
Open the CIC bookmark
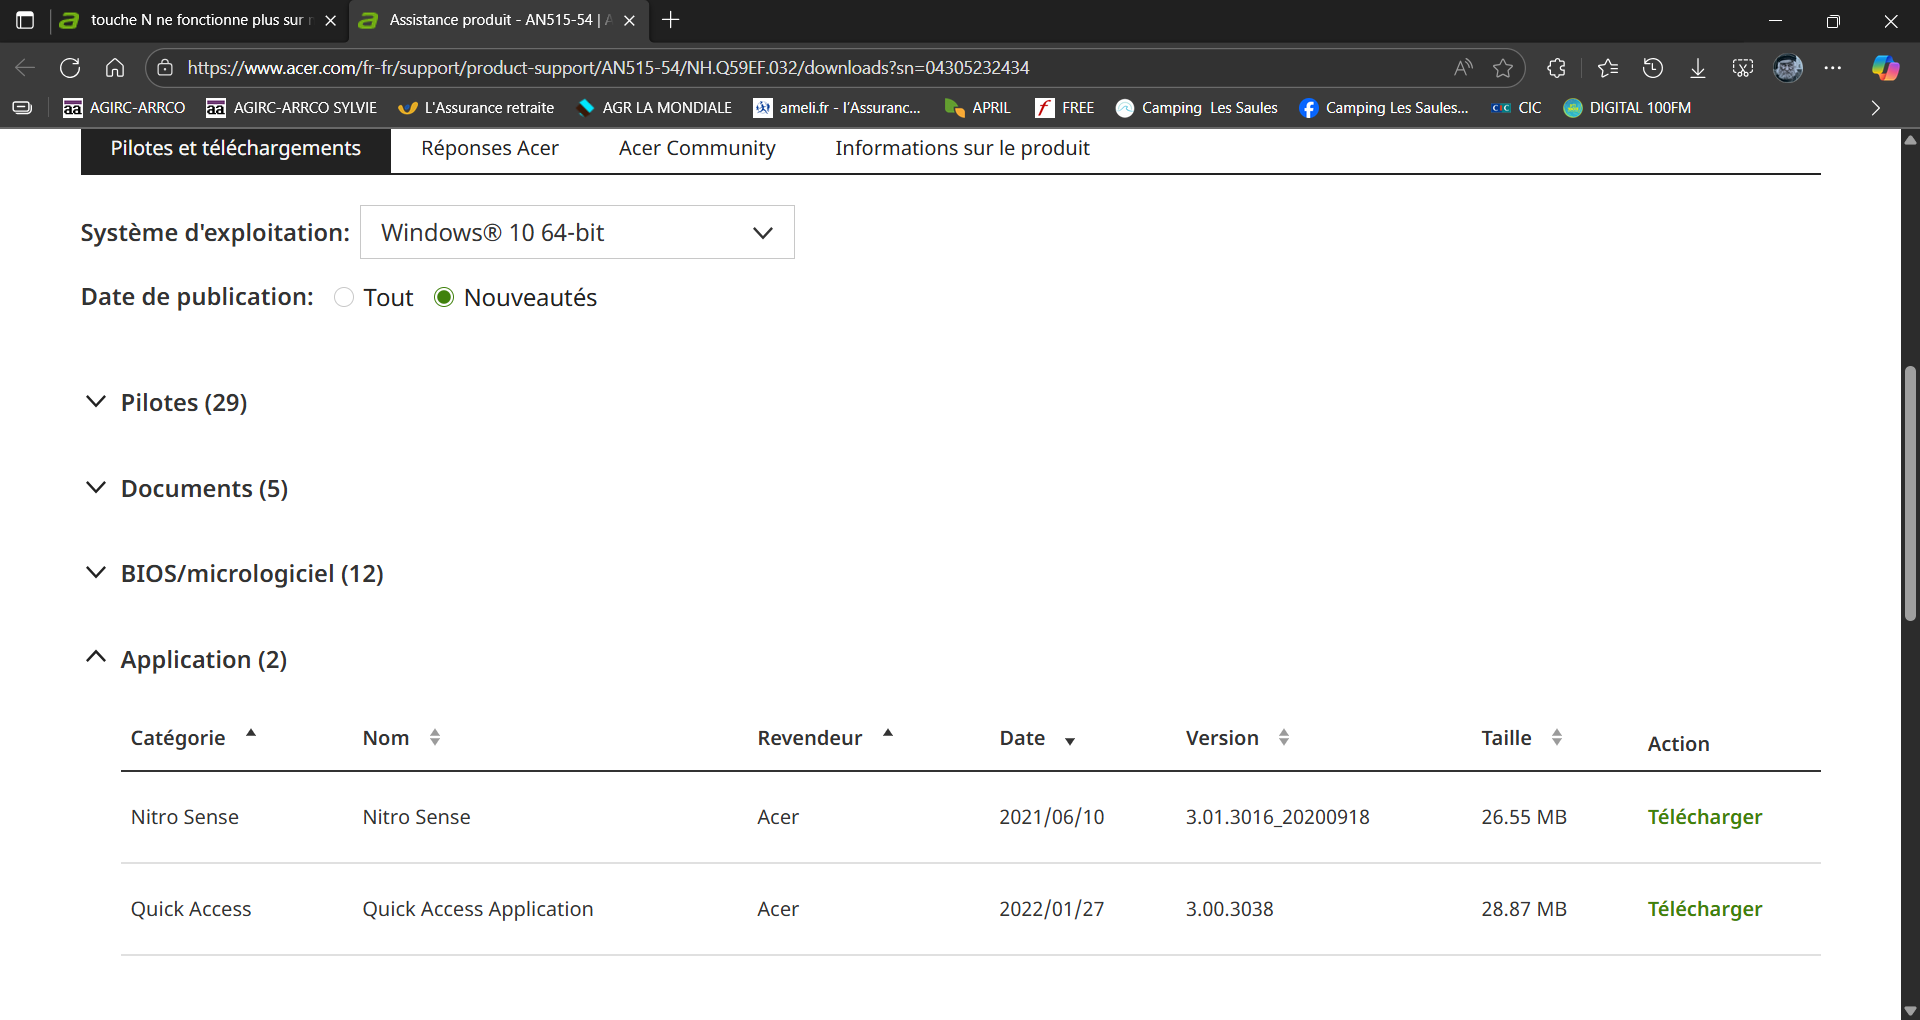tap(1516, 108)
